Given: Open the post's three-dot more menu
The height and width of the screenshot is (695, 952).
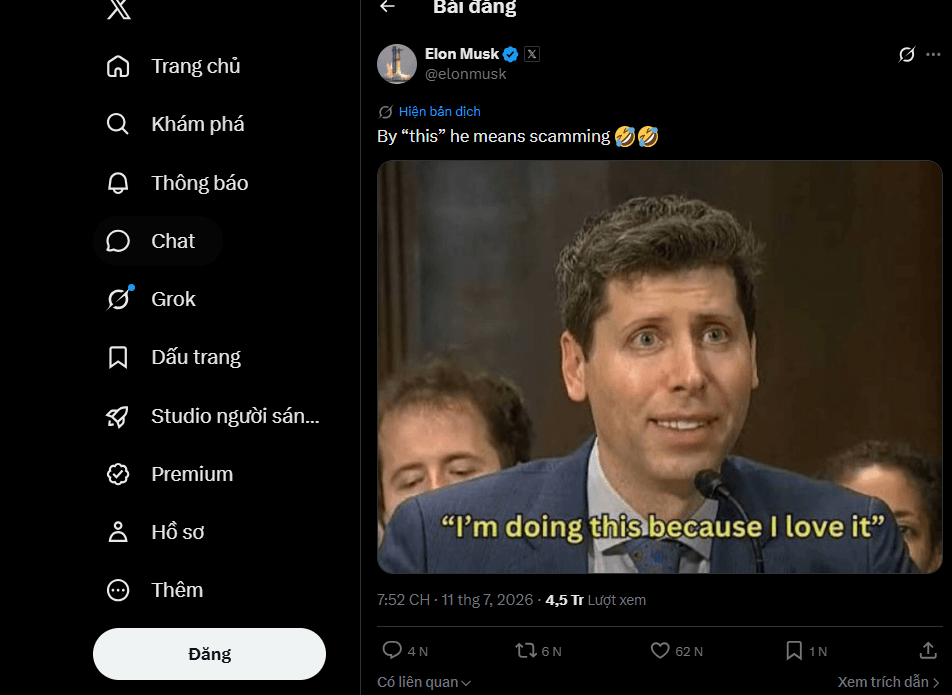Looking at the screenshot, I should click(933, 55).
